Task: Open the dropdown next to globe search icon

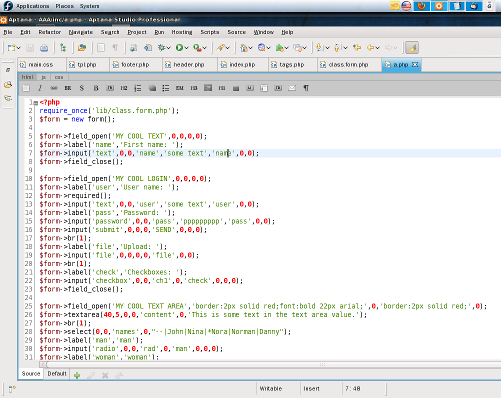Action: click(268, 48)
